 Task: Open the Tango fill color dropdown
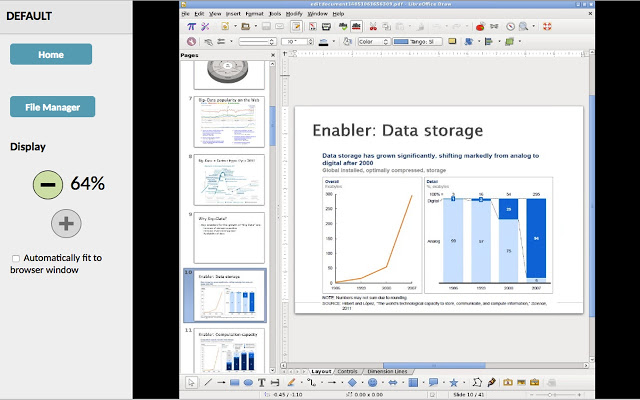click(x=417, y=42)
